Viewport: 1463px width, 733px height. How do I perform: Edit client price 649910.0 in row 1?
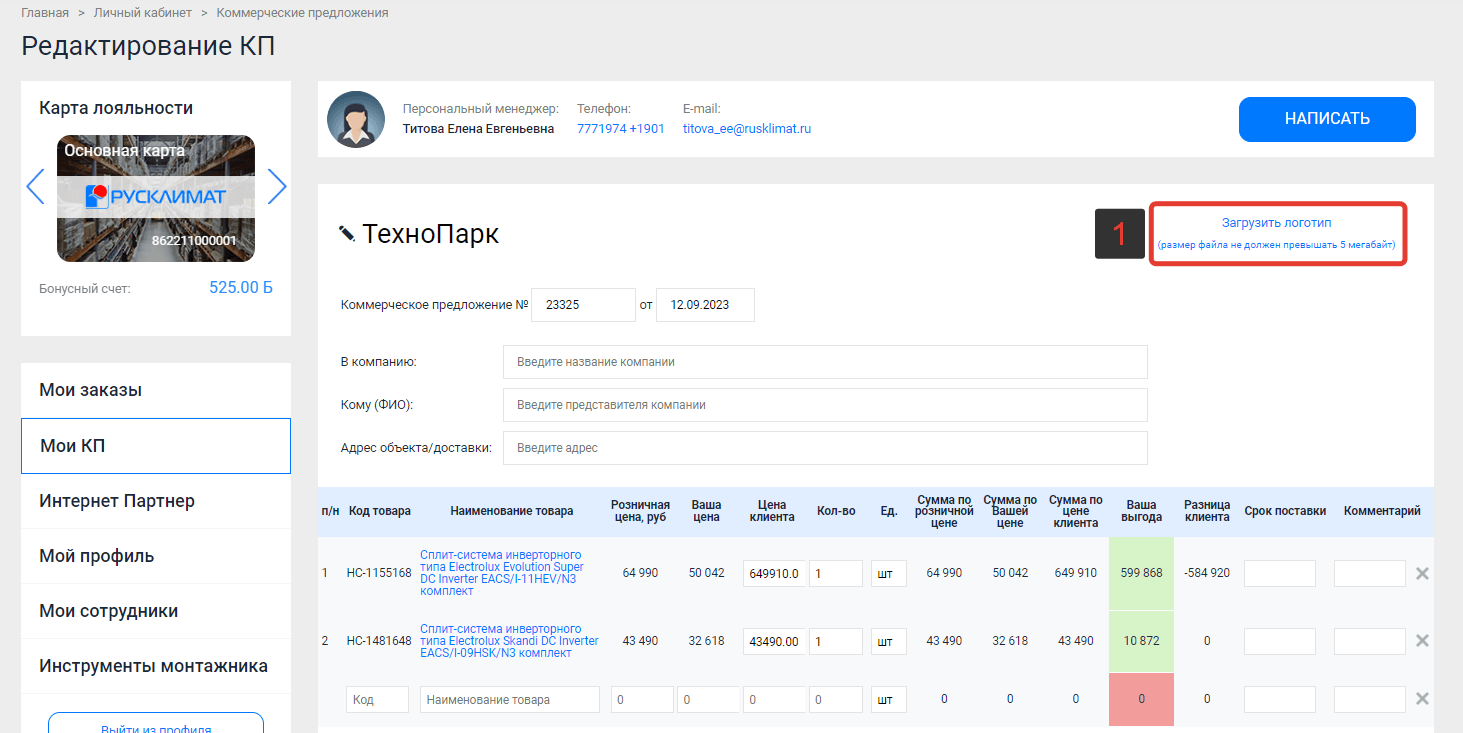point(774,574)
